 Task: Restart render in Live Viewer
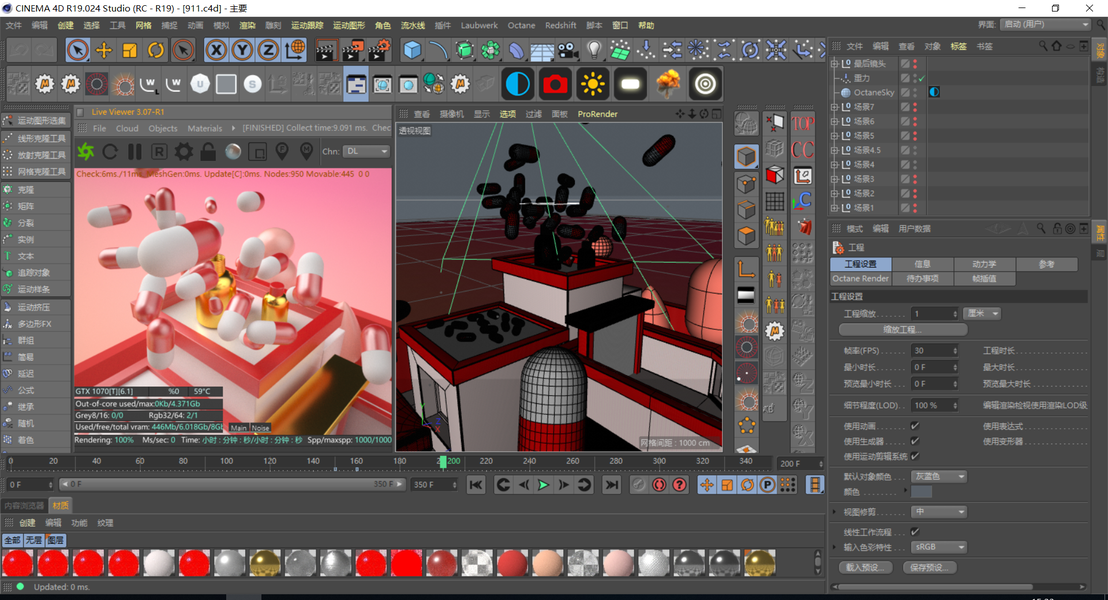110,151
